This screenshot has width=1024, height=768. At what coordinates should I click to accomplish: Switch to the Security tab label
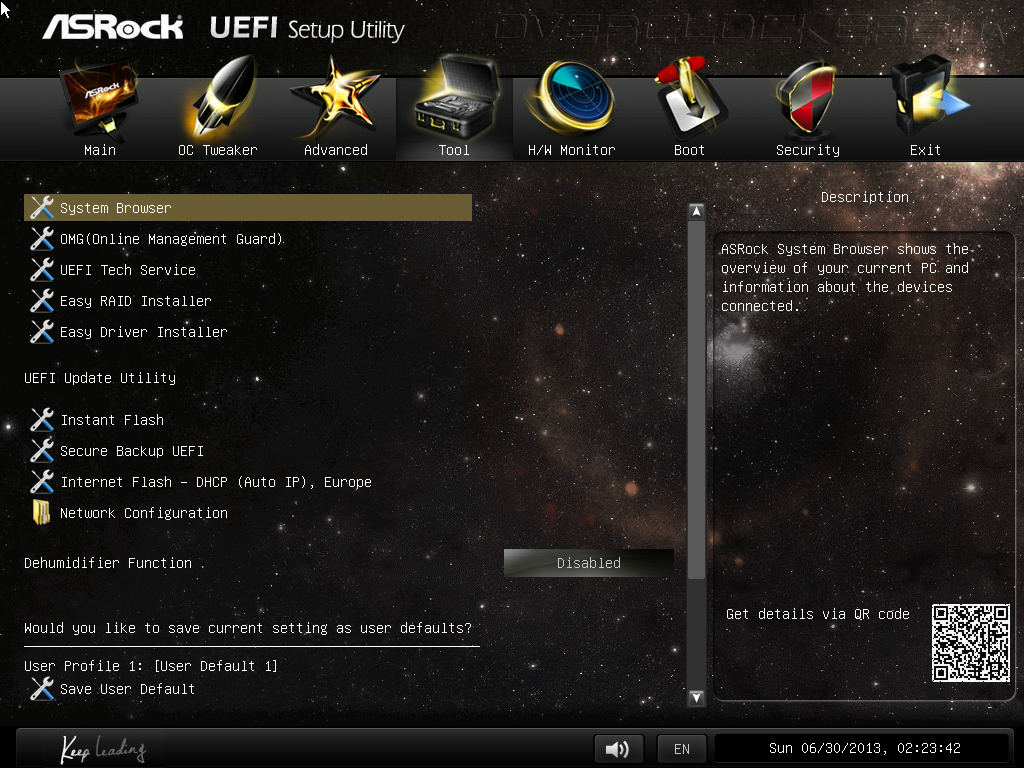click(x=808, y=150)
